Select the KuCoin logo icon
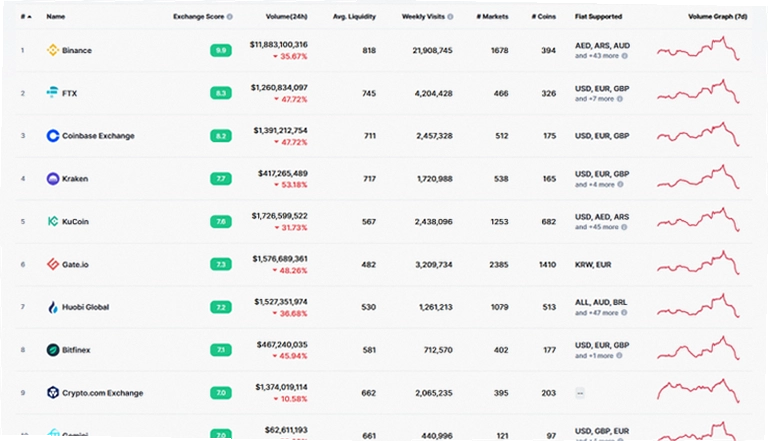768x441 pixels. [52, 221]
